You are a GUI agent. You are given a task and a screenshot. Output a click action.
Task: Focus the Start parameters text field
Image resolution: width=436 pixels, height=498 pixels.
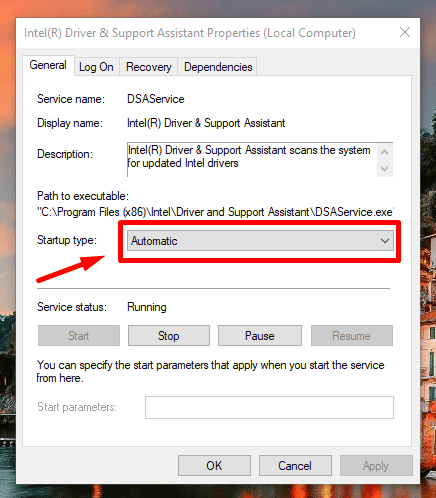pos(269,407)
